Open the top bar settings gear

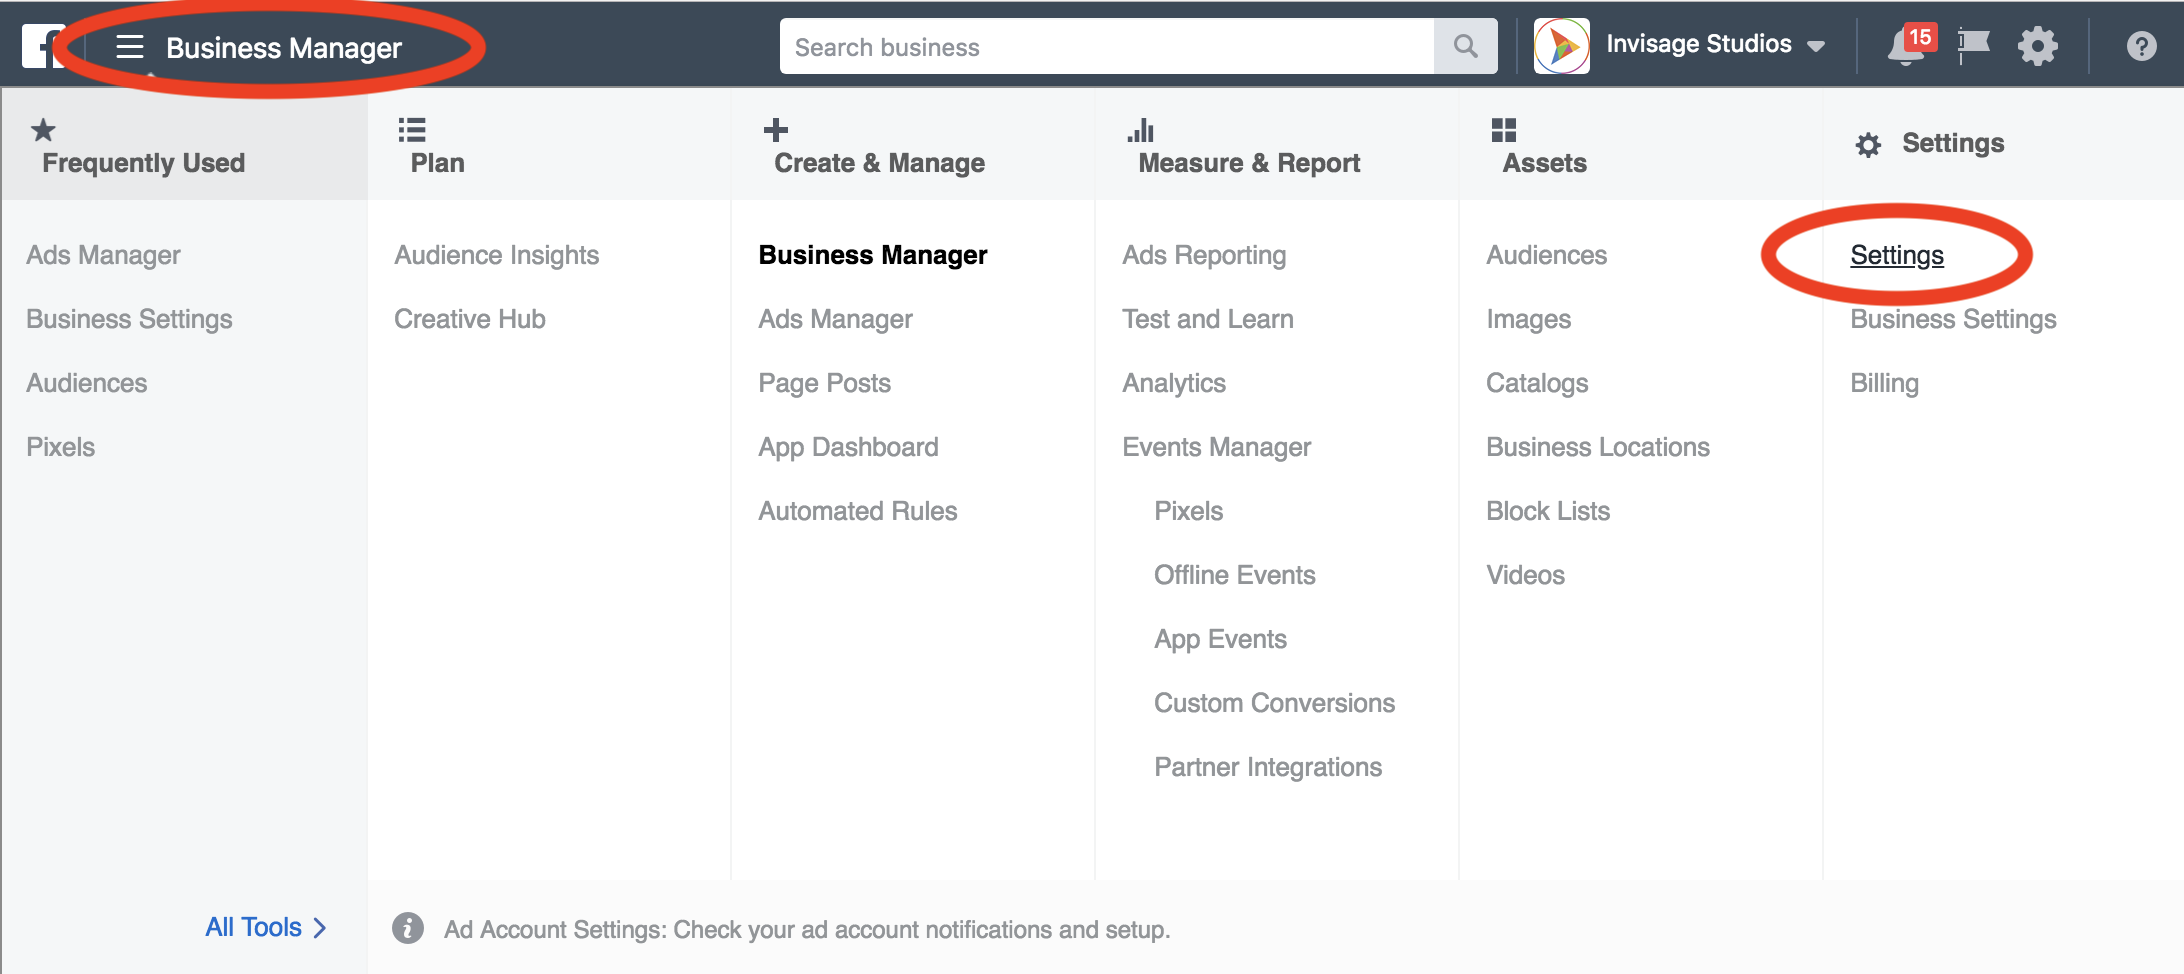click(2037, 46)
